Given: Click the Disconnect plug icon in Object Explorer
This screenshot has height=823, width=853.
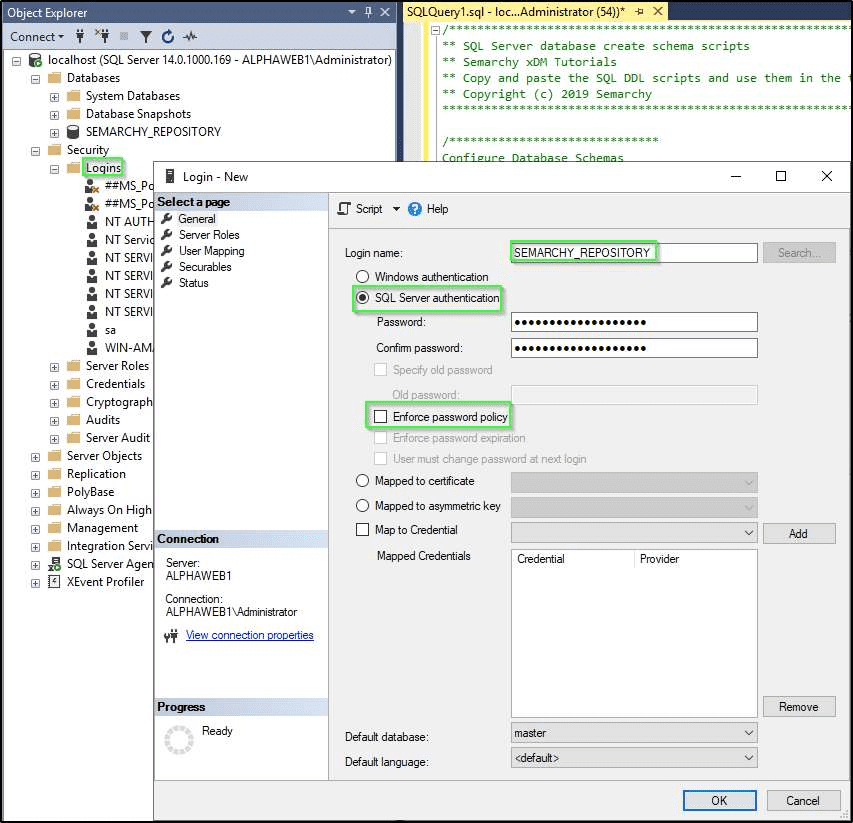Looking at the screenshot, I should (x=102, y=36).
